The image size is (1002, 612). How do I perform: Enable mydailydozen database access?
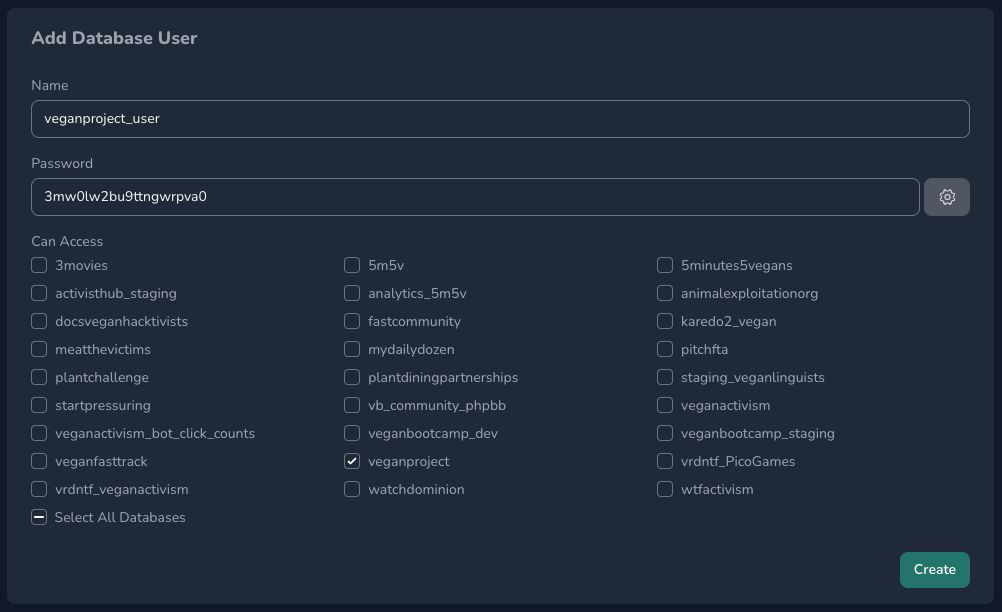click(x=352, y=349)
